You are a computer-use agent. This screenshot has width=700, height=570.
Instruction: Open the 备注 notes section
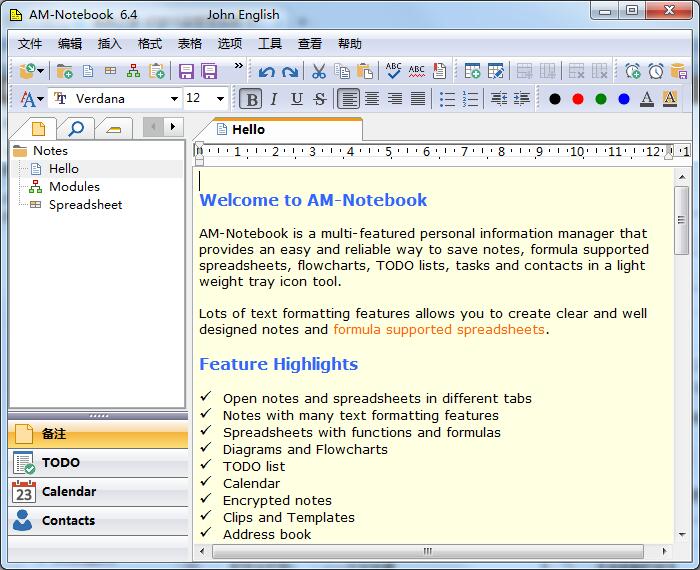pos(98,434)
